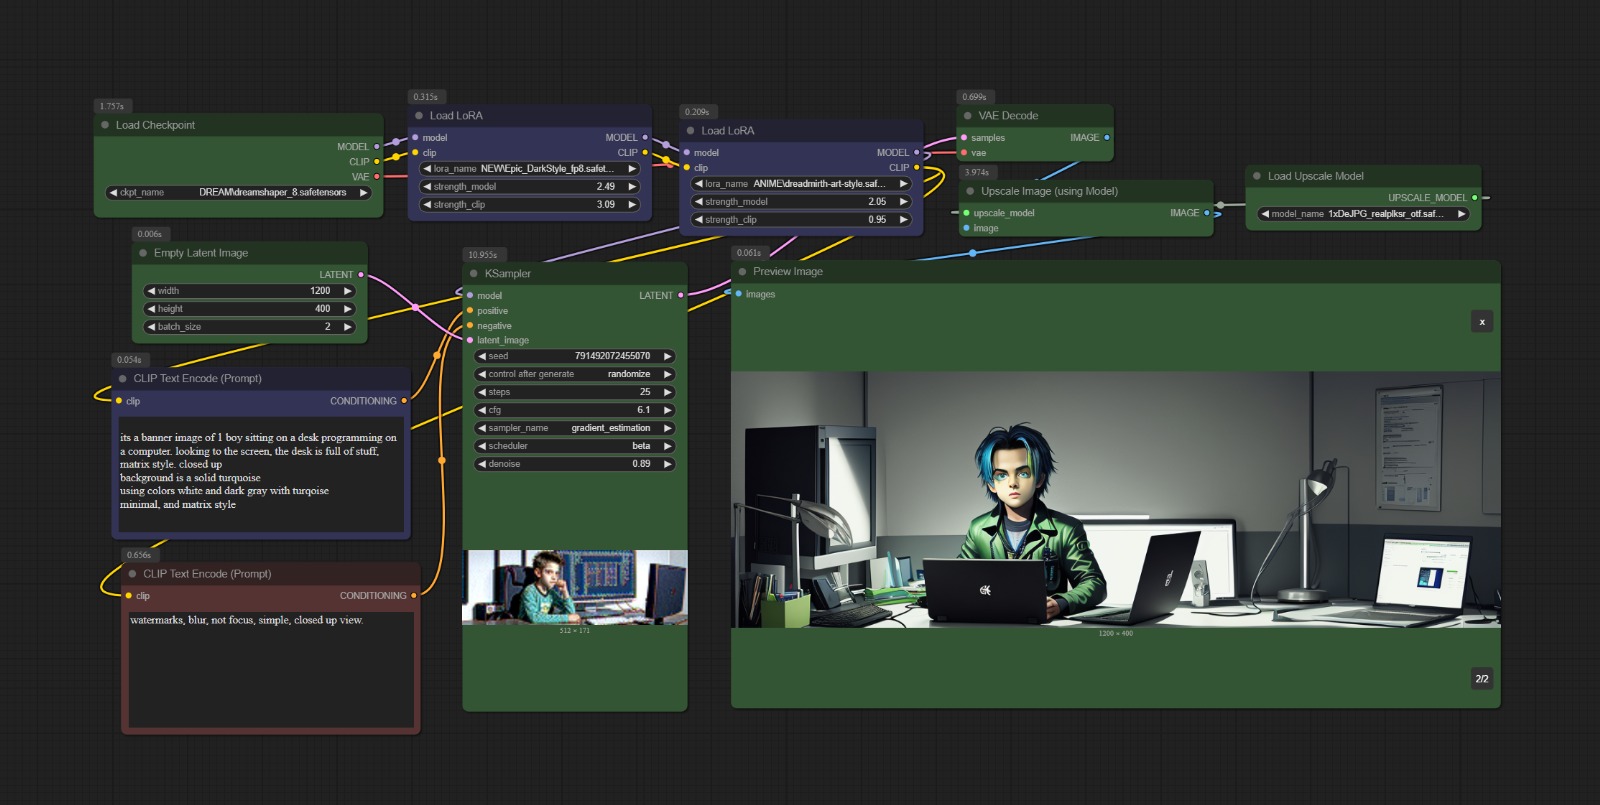Click the Load Upscale Model node's title dot

(x=1257, y=176)
